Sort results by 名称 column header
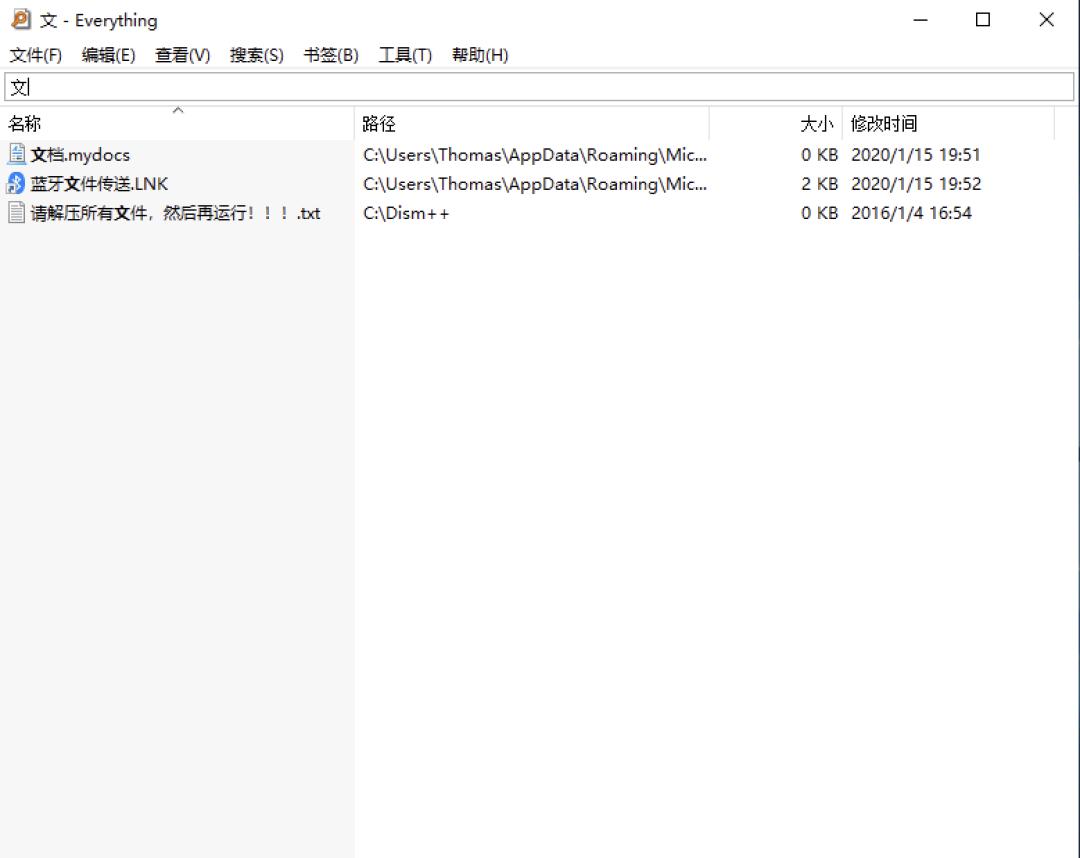 178,124
